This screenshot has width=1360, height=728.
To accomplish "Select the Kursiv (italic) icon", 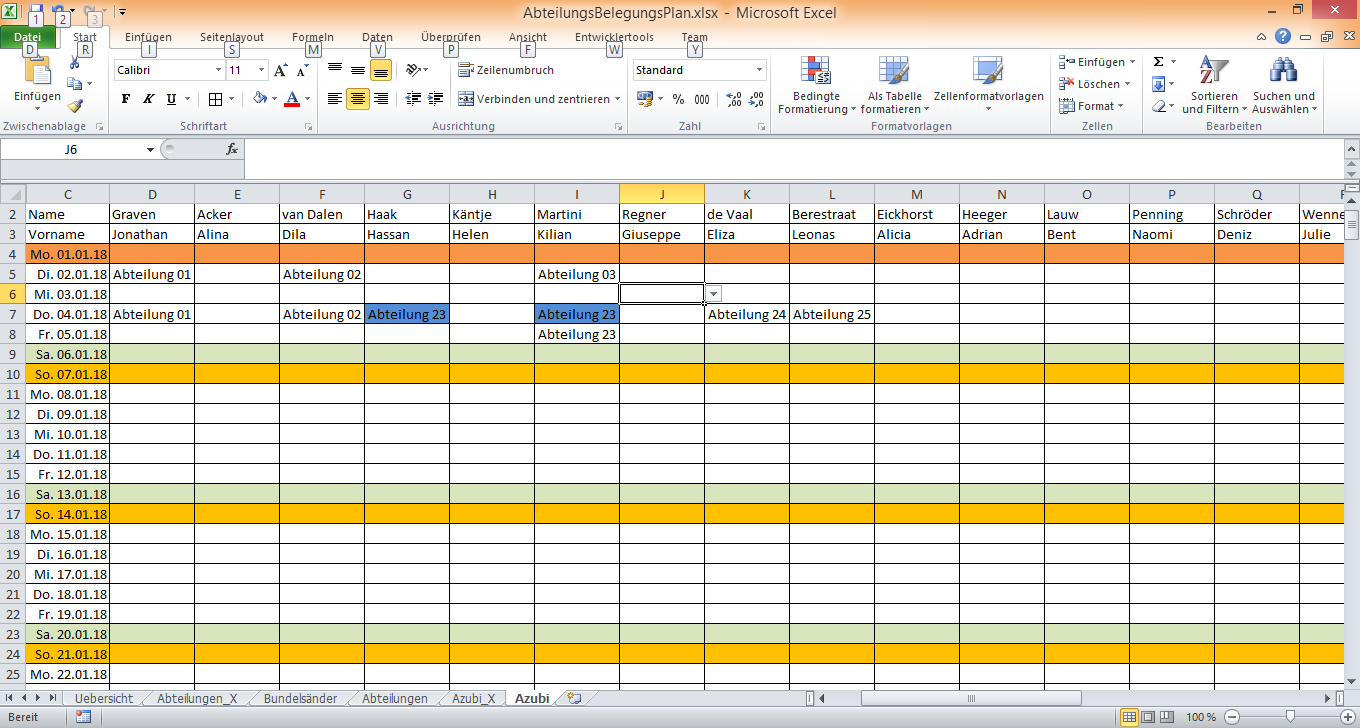I will click(147, 100).
